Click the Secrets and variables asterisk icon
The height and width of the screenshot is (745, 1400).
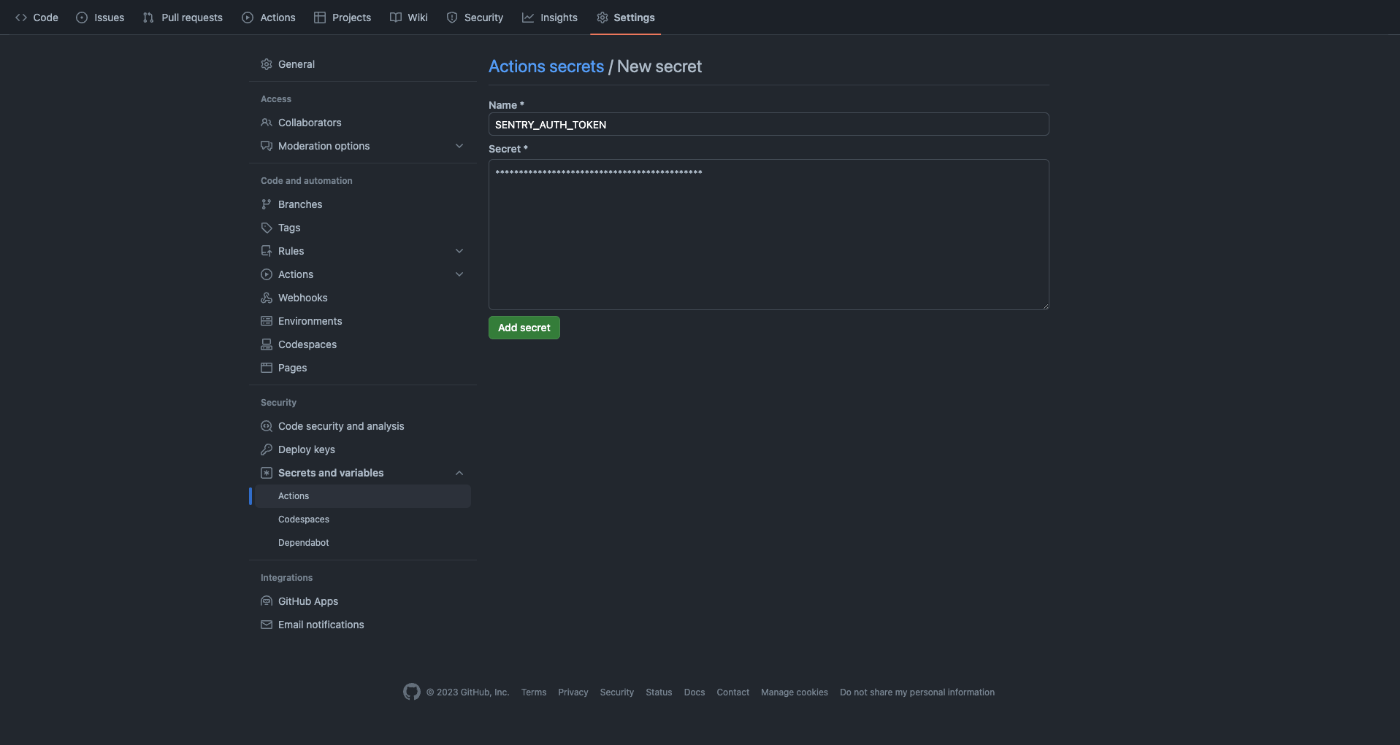pos(266,473)
